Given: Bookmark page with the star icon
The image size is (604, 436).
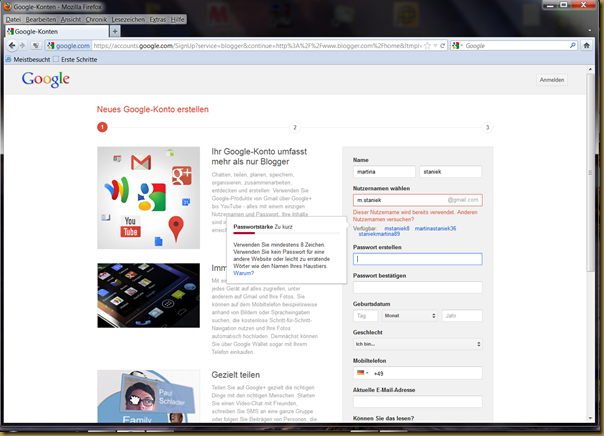Looking at the screenshot, I should point(427,45).
